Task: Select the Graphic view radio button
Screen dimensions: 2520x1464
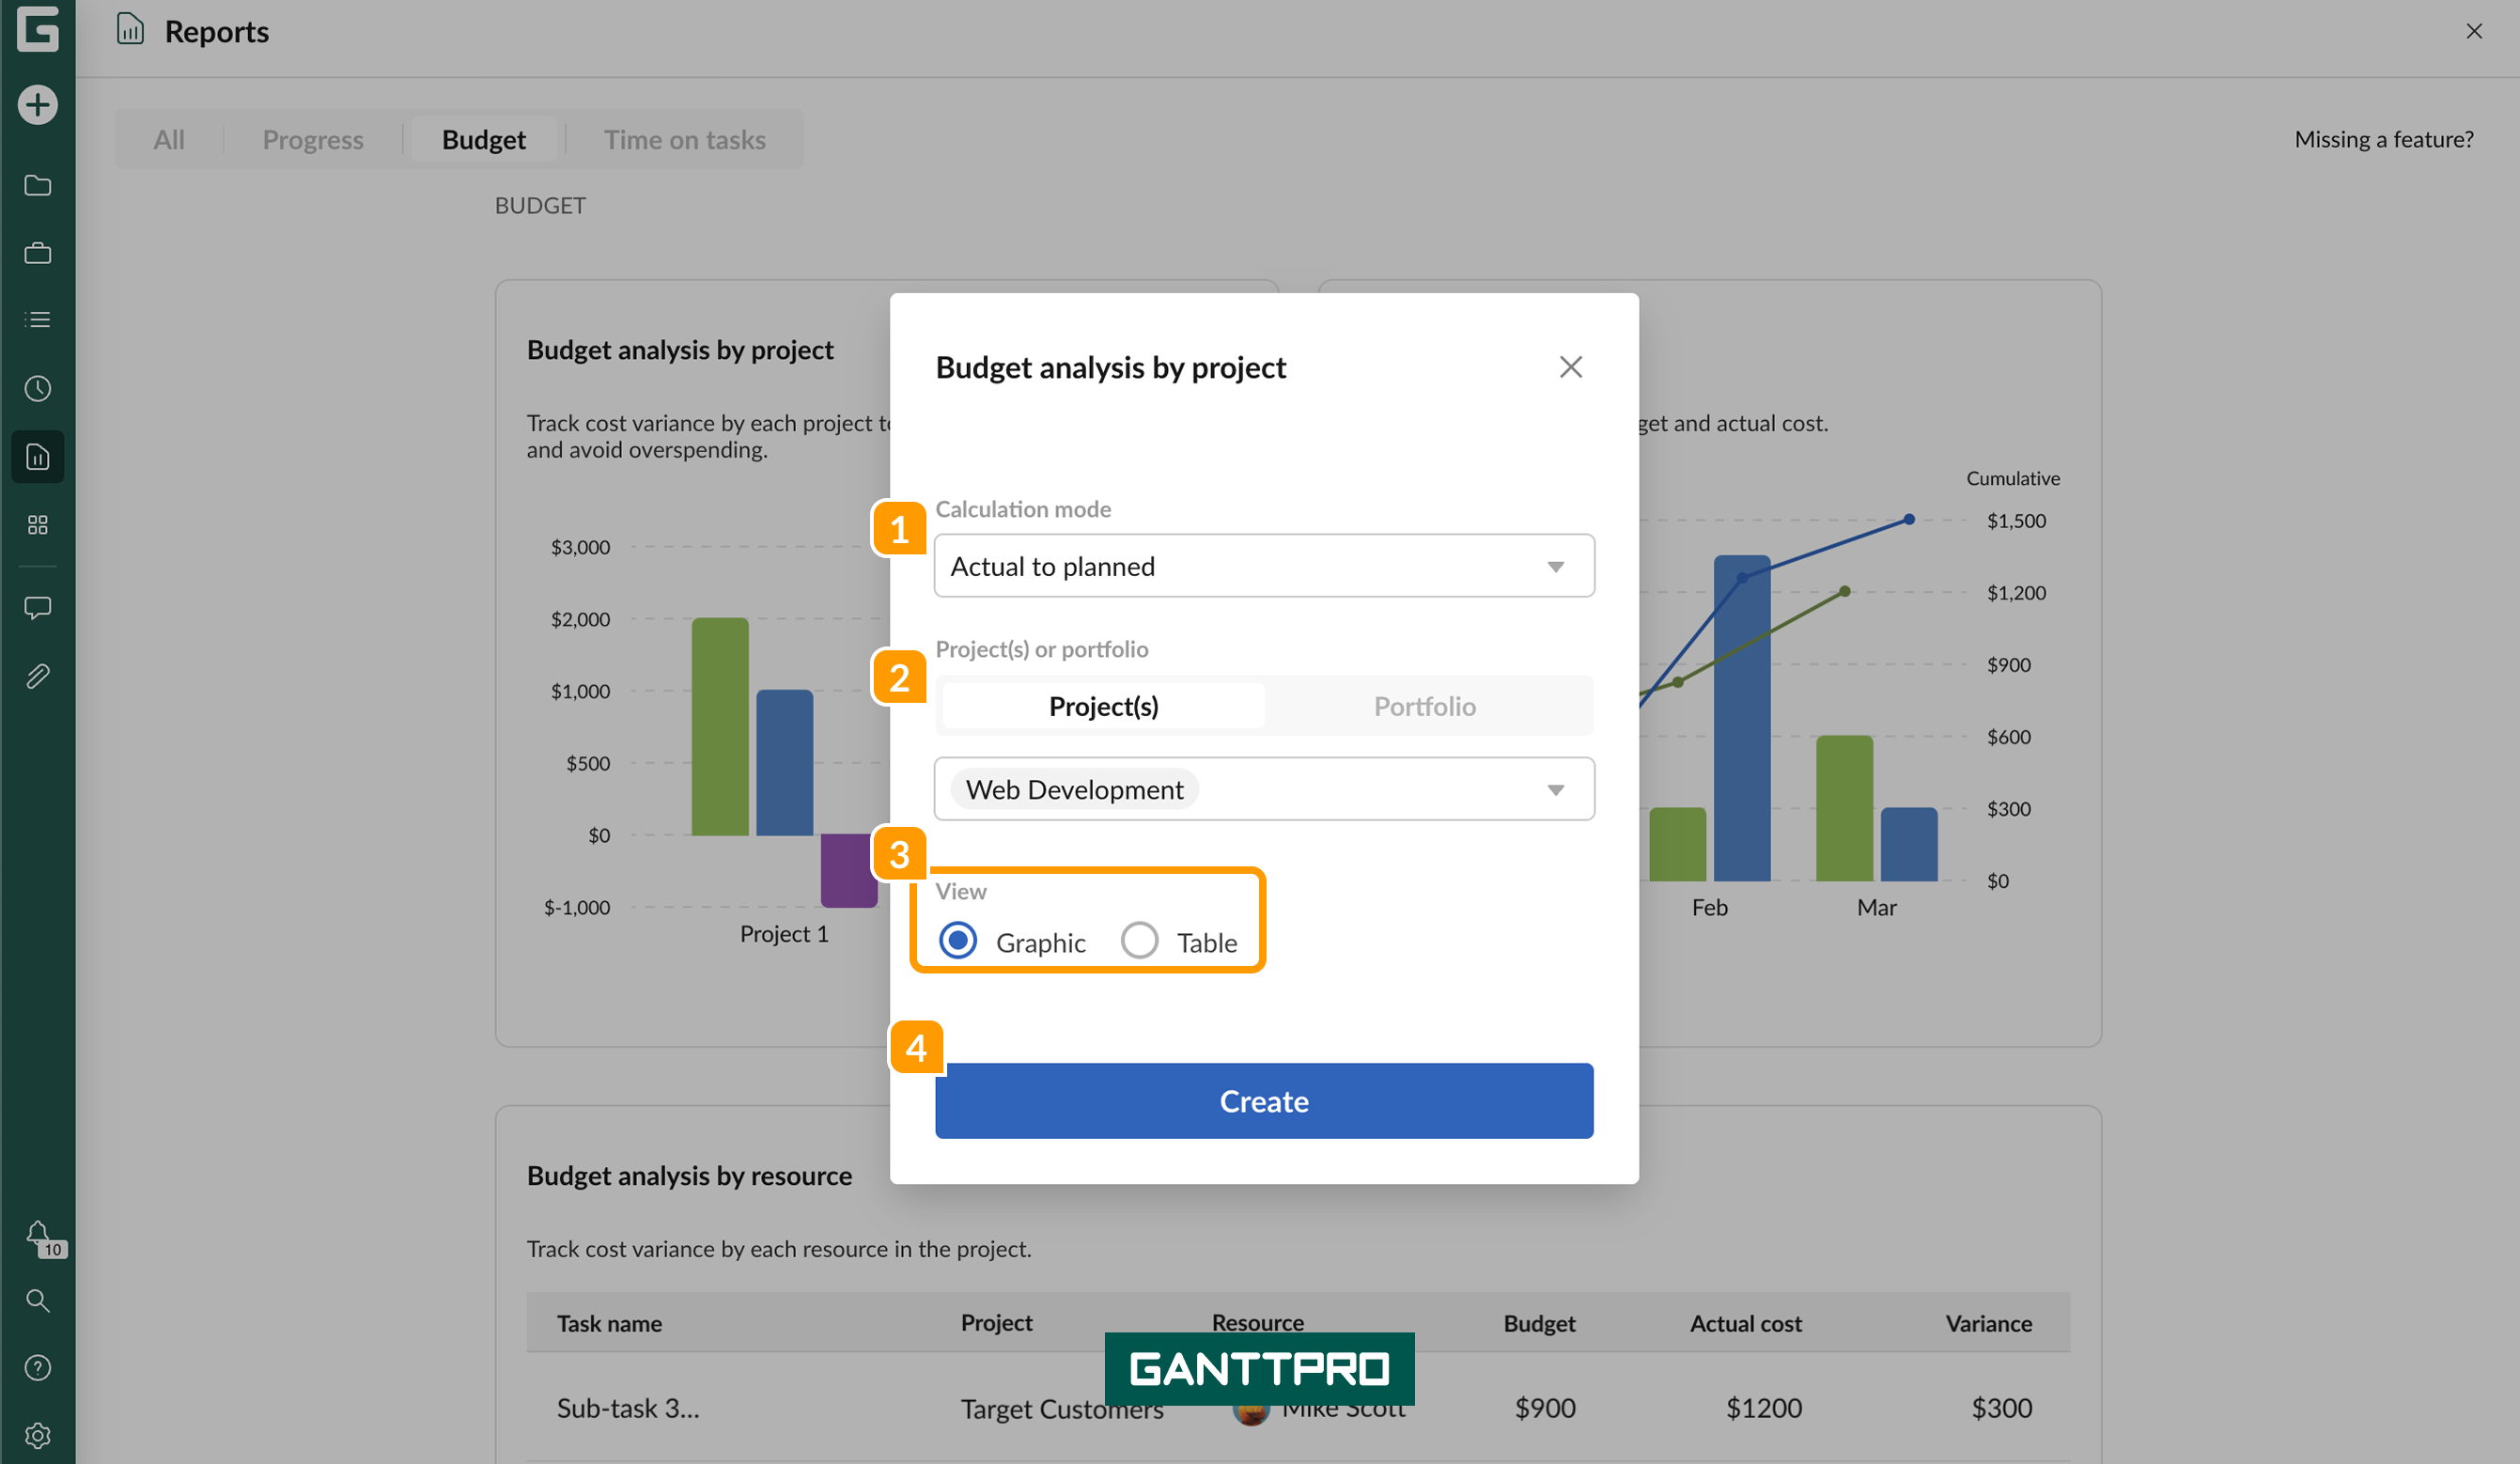Action: [x=957, y=941]
